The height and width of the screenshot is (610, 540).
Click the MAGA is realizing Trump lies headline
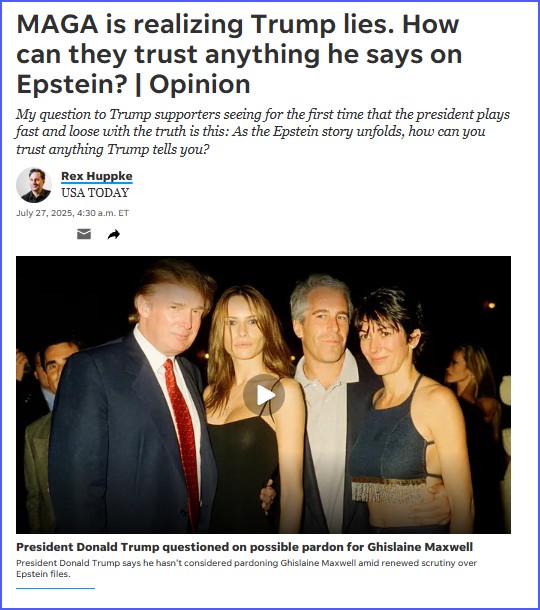click(239, 54)
